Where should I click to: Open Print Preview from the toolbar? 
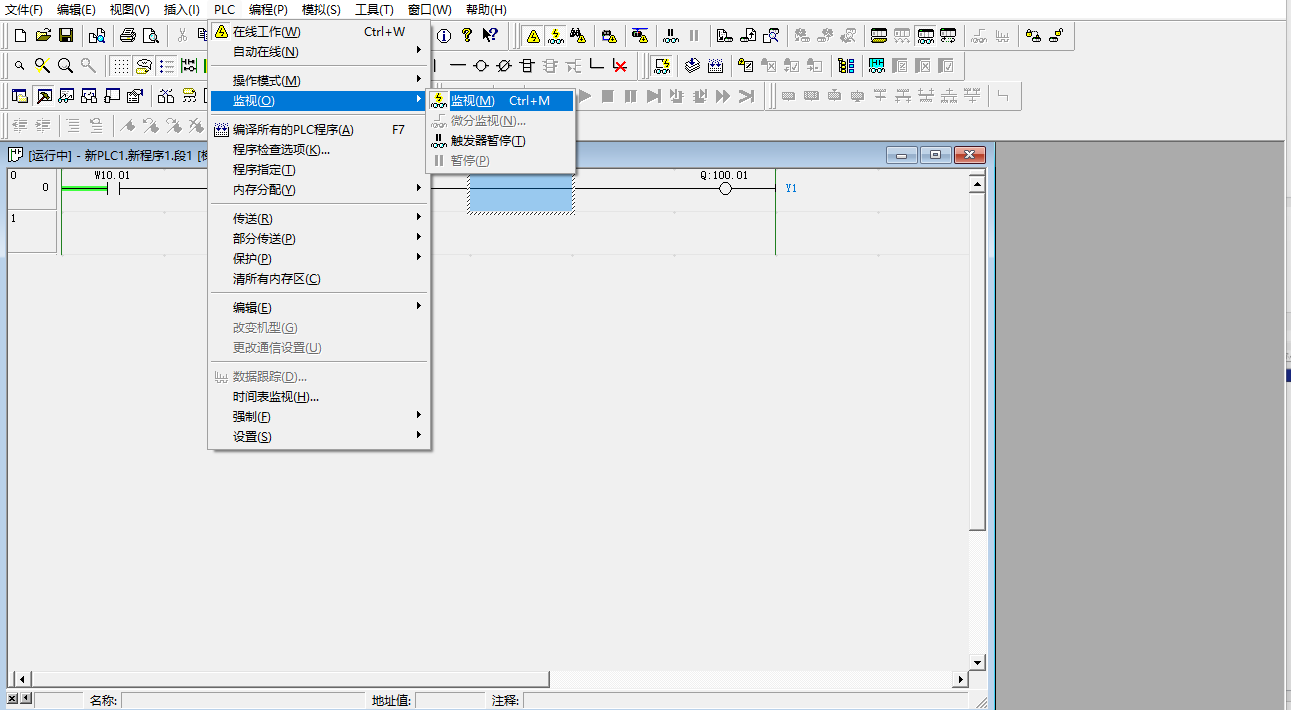(x=150, y=36)
